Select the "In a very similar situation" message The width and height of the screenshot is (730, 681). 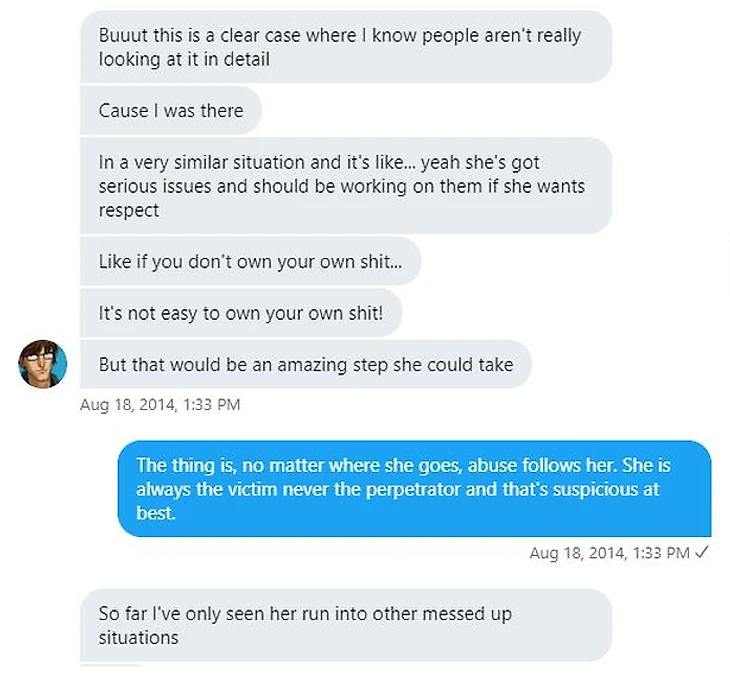pyautogui.click(x=345, y=186)
